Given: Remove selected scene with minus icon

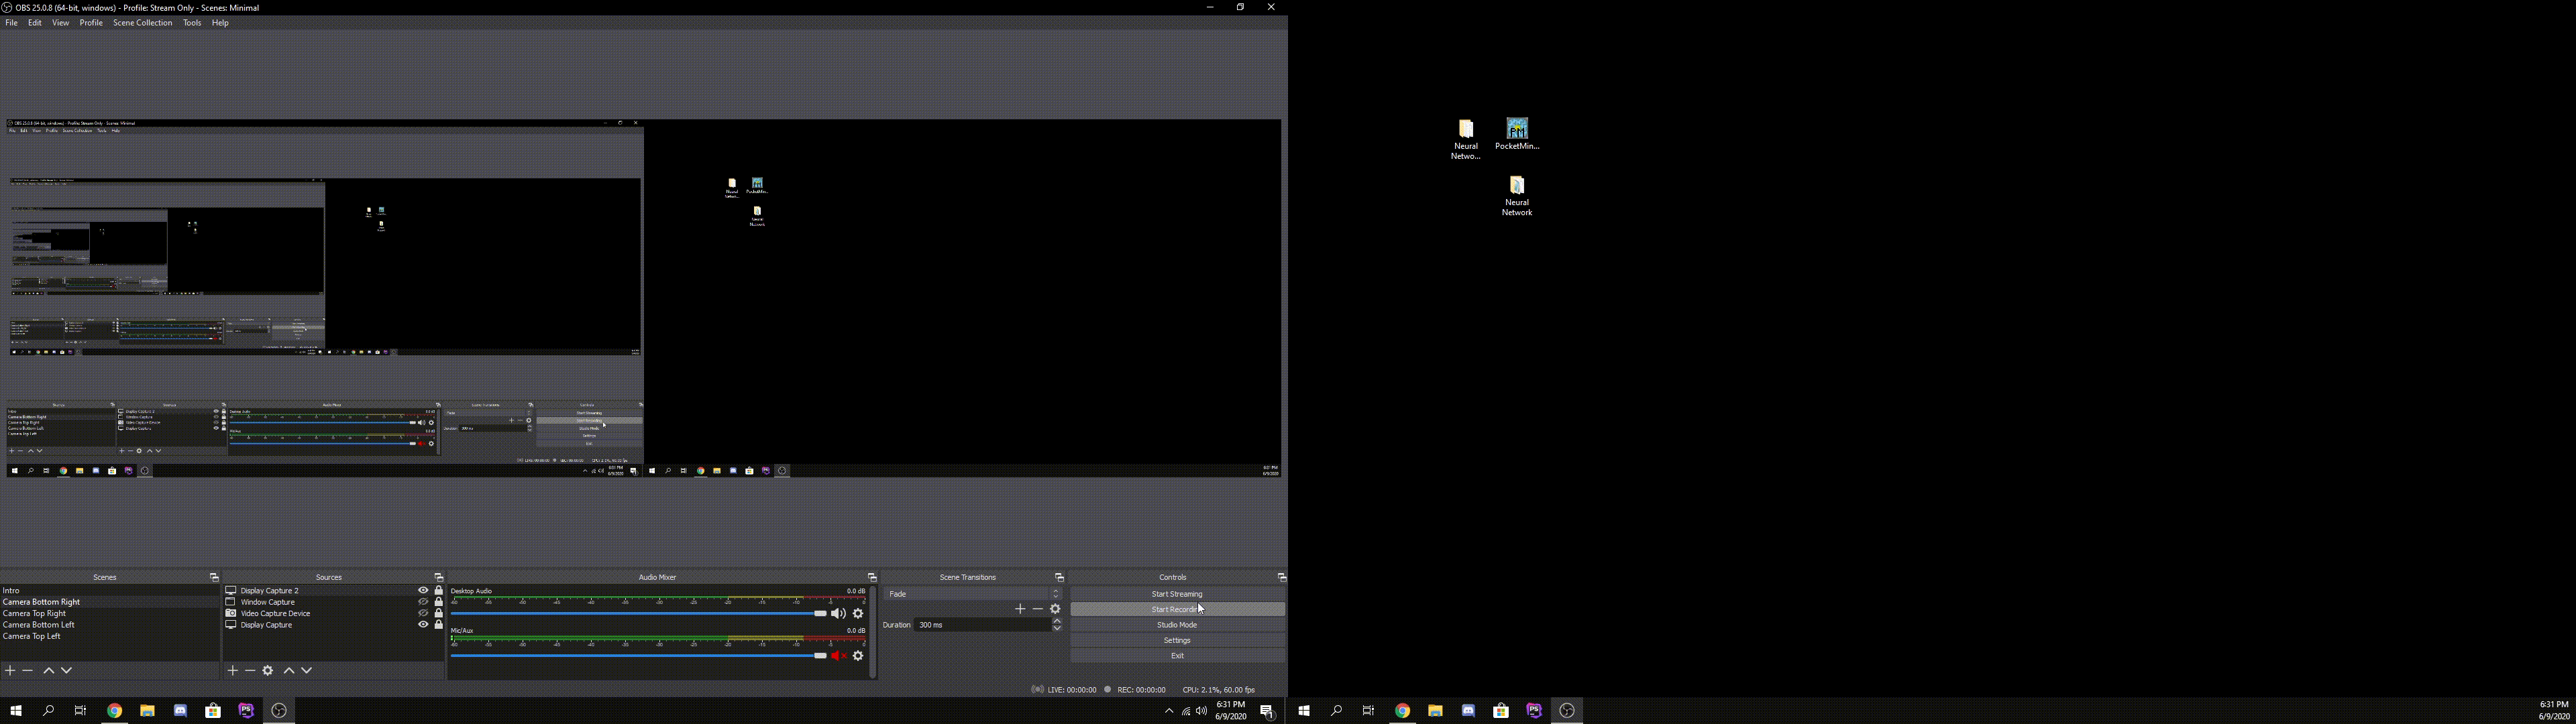Looking at the screenshot, I should click(x=28, y=671).
